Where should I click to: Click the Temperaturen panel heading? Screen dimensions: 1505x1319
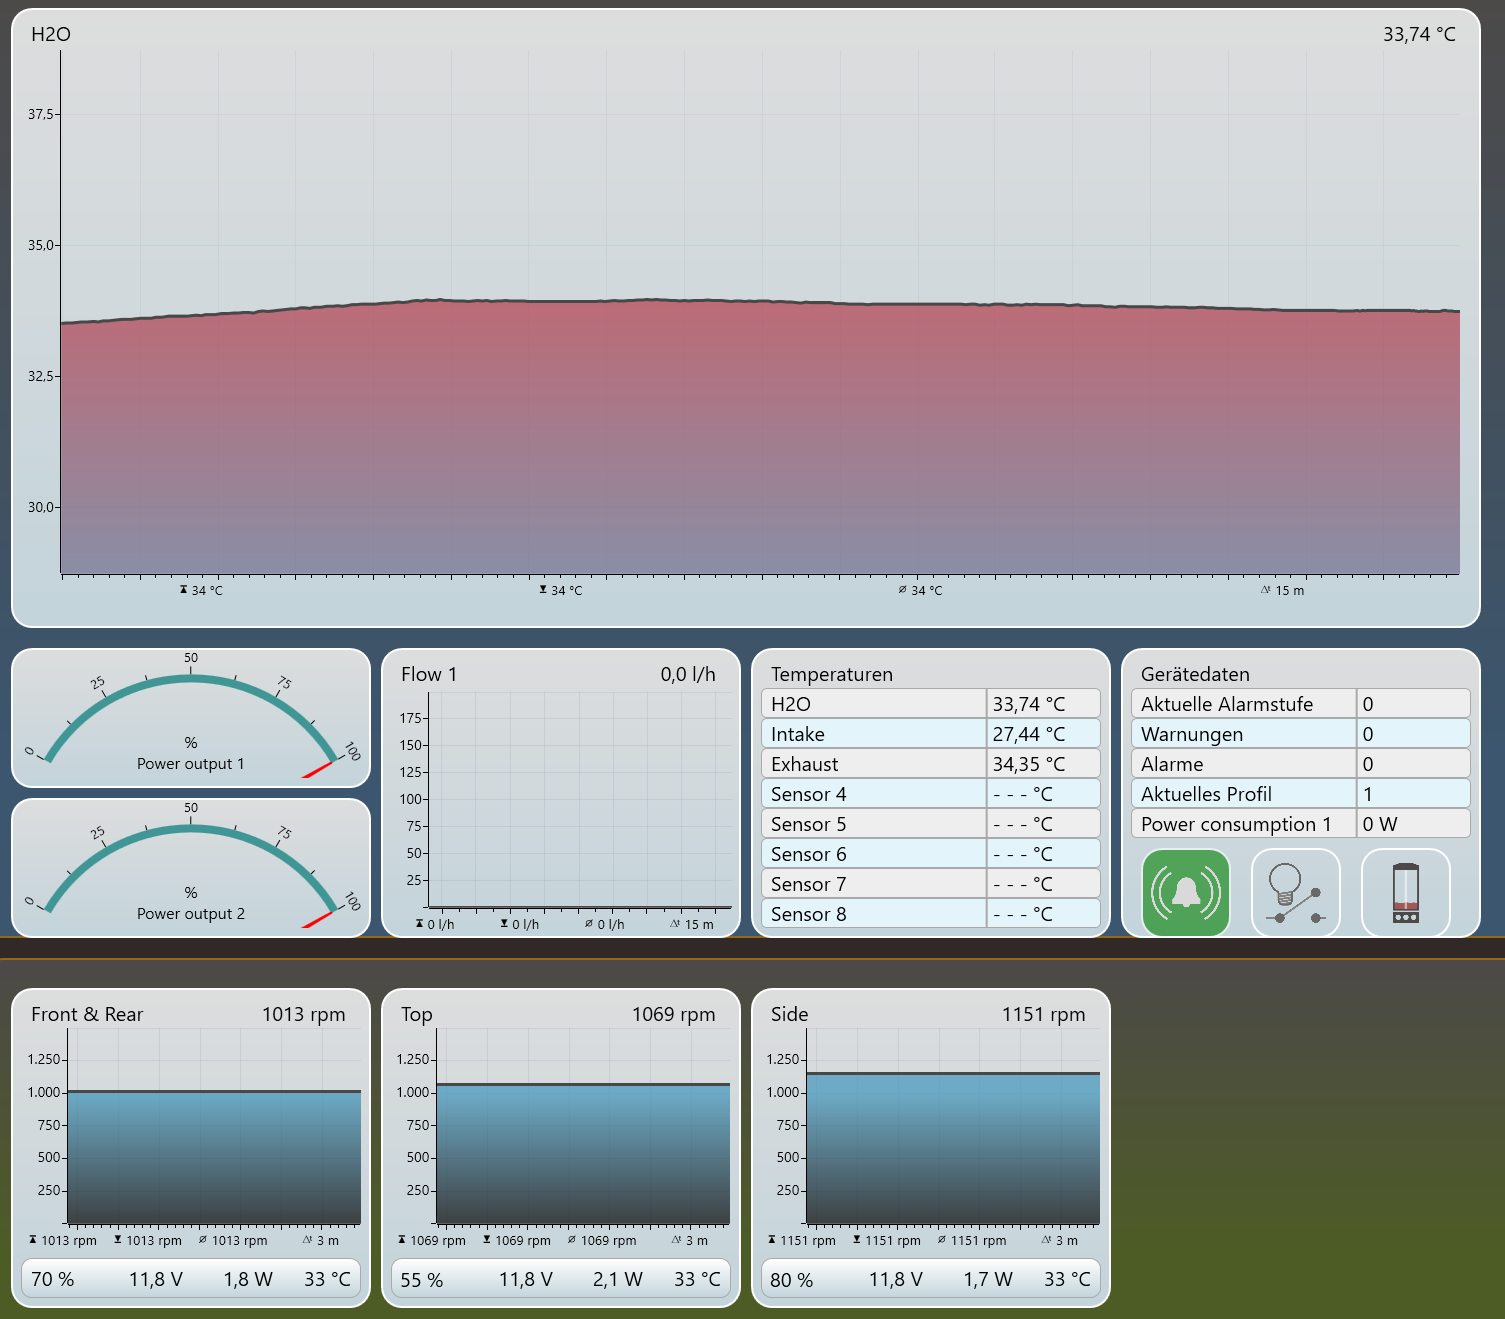(832, 674)
